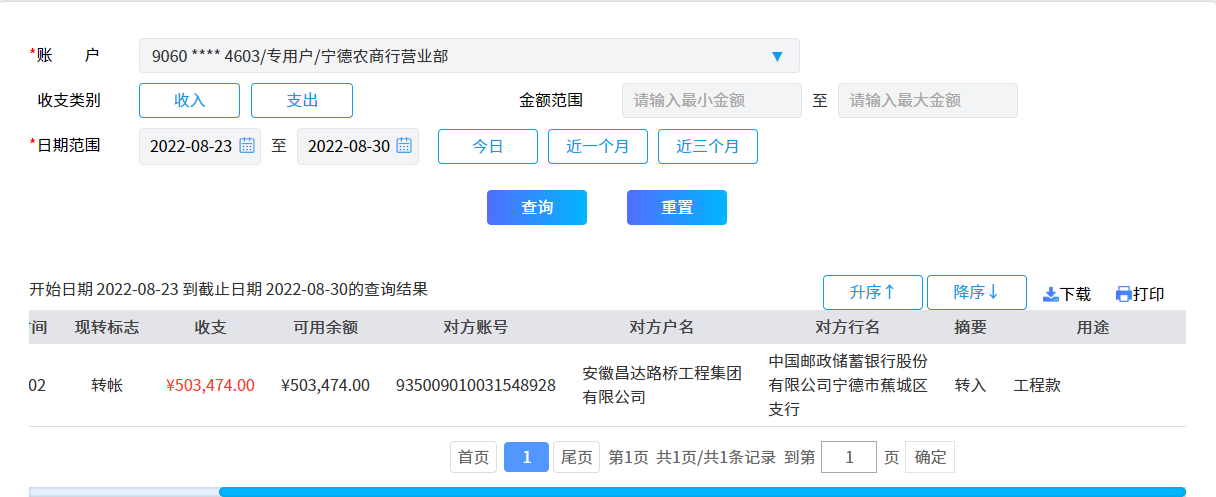Click the maximum amount input field
Viewport: 1216px width, 497px height.
click(x=927, y=100)
